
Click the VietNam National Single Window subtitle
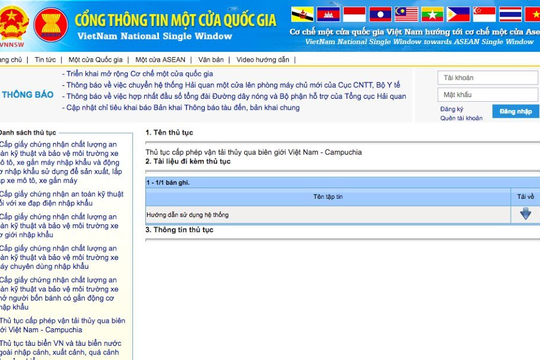155,36
